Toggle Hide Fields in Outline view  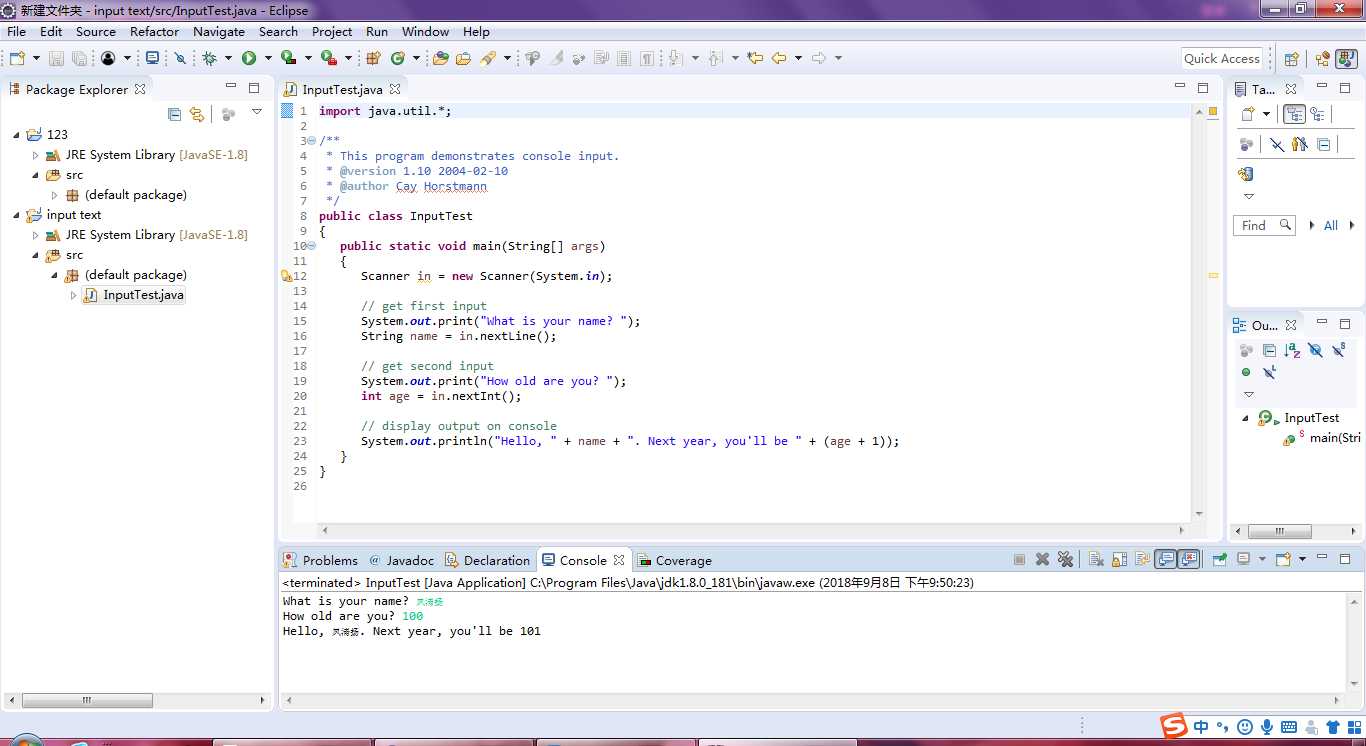1315,350
